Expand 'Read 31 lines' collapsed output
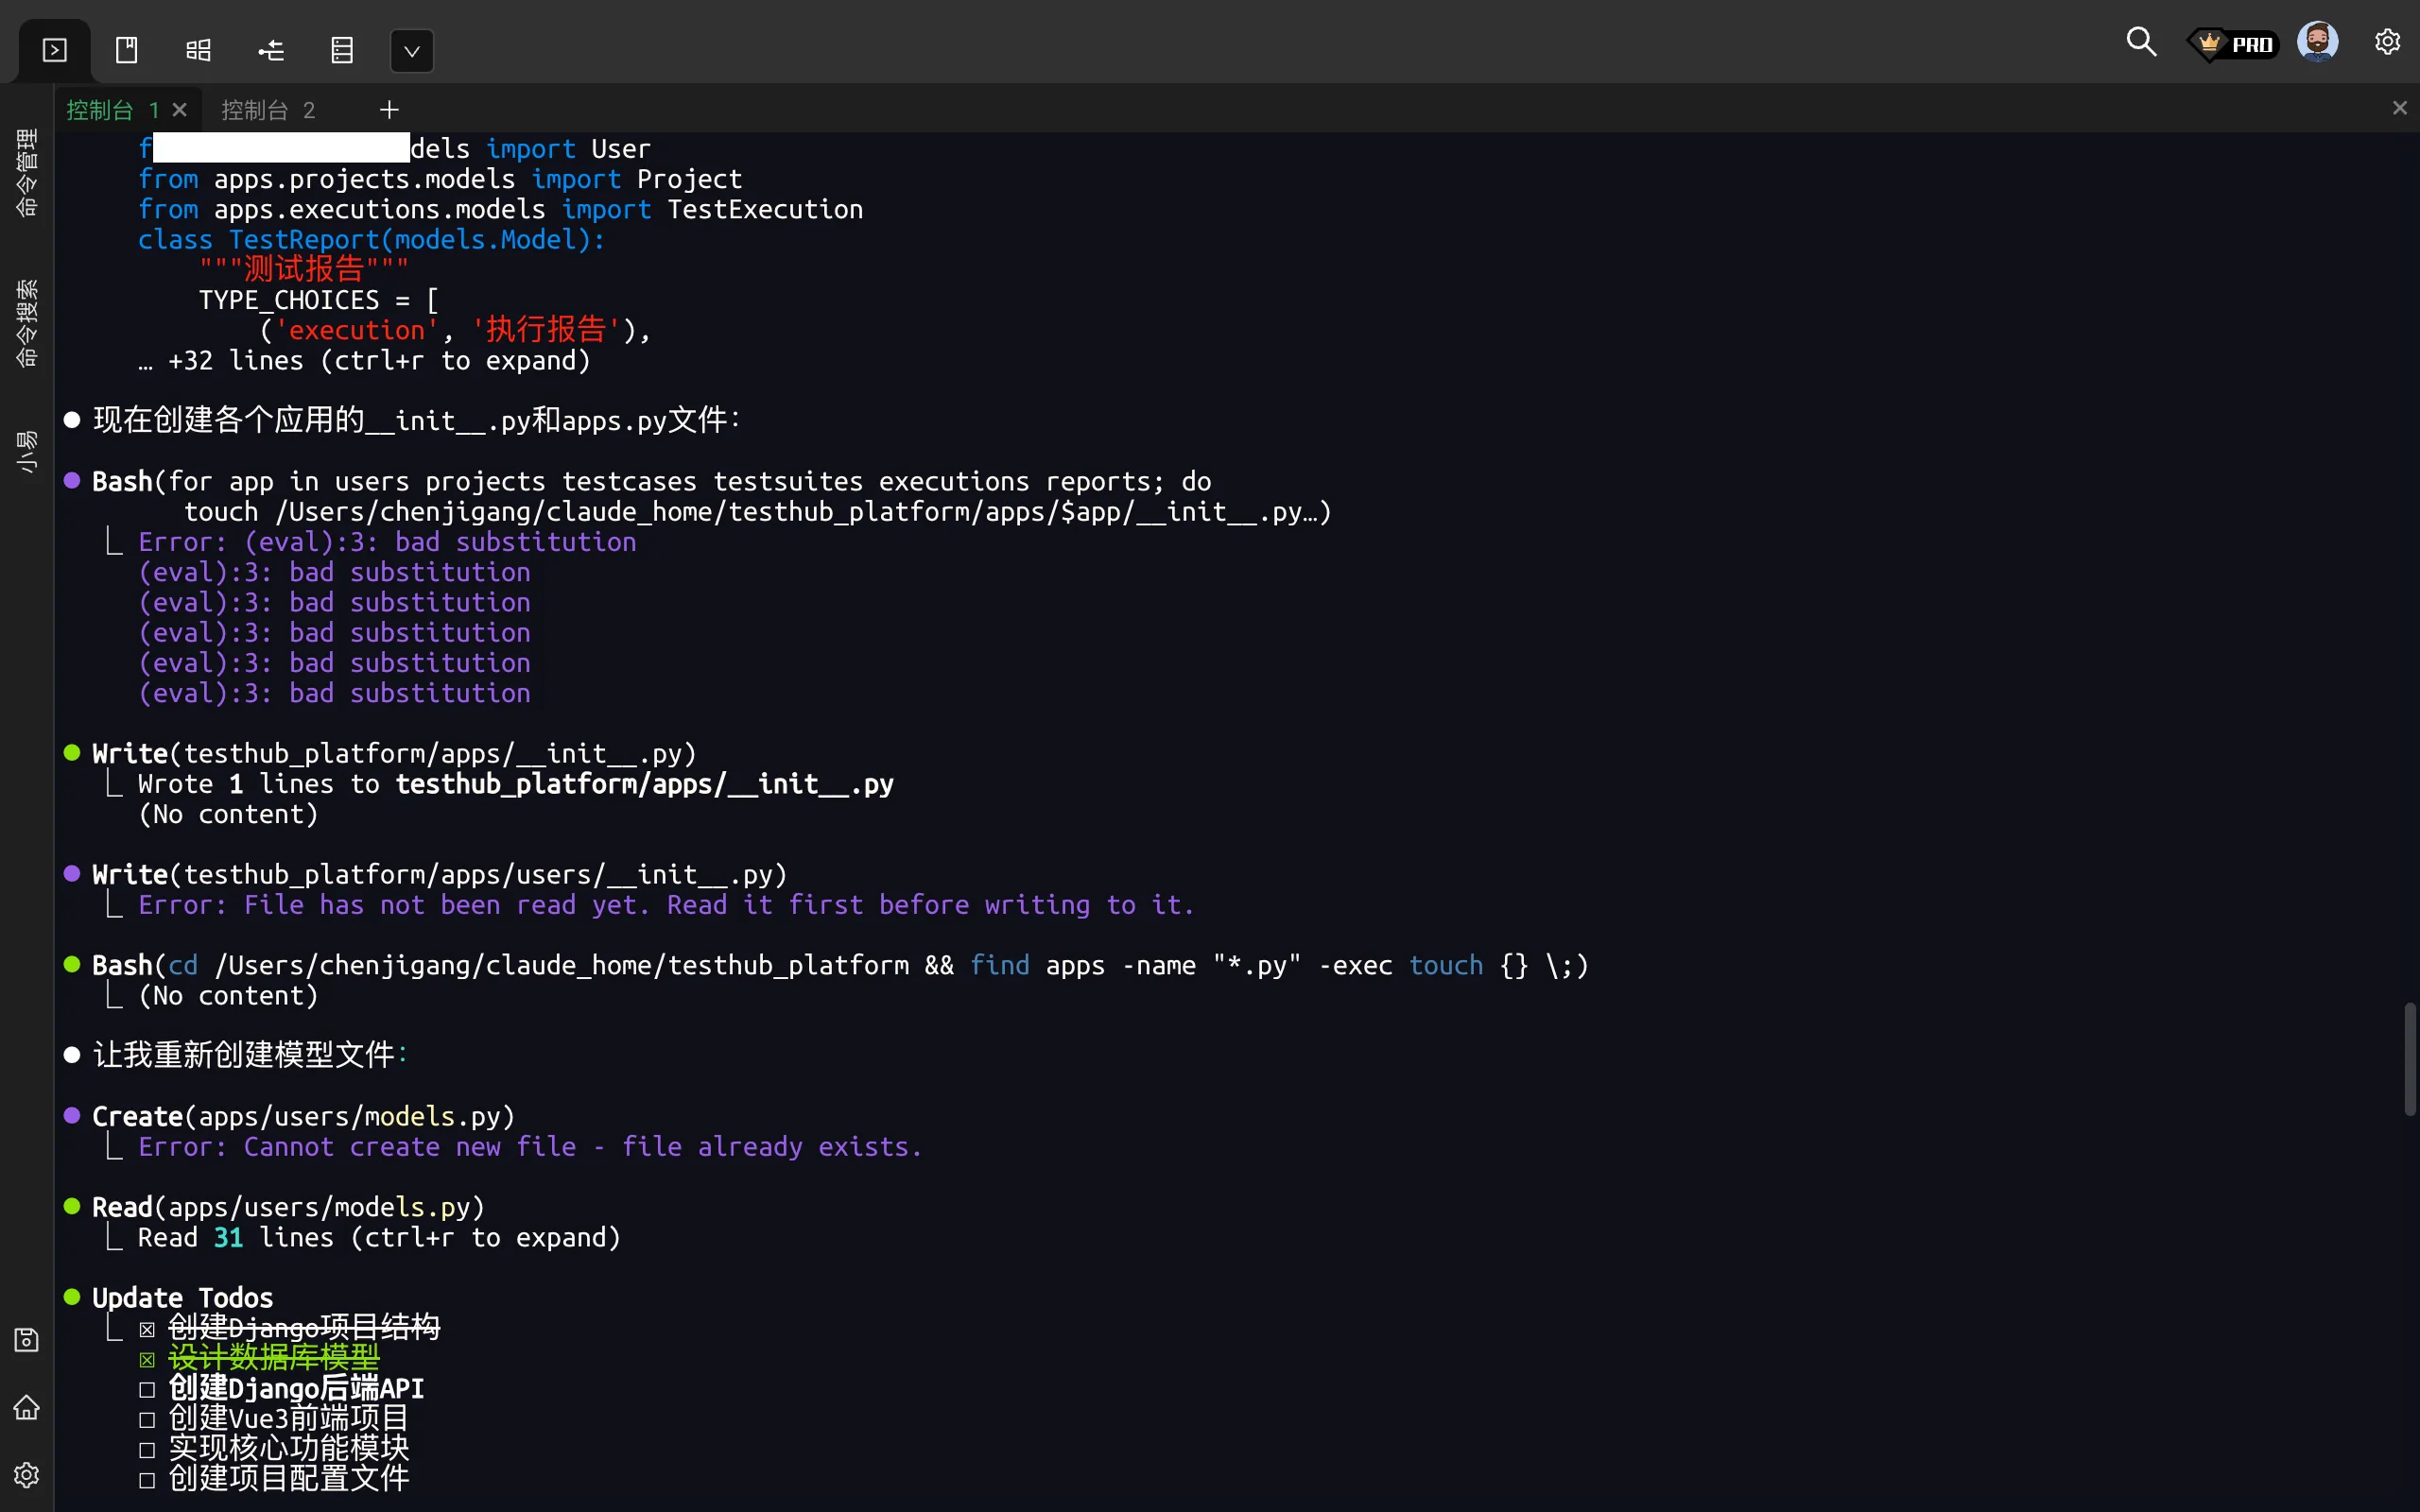The width and height of the screenshot is (2420, 1512). point(378,1238)
